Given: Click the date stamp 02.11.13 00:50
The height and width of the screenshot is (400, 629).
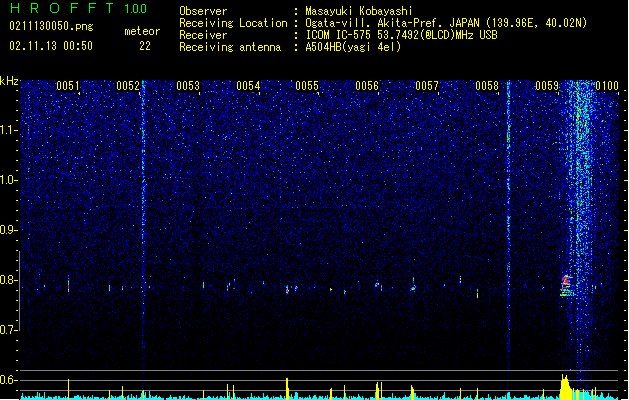Looking at the screenshot, I should tap(51, 46).
